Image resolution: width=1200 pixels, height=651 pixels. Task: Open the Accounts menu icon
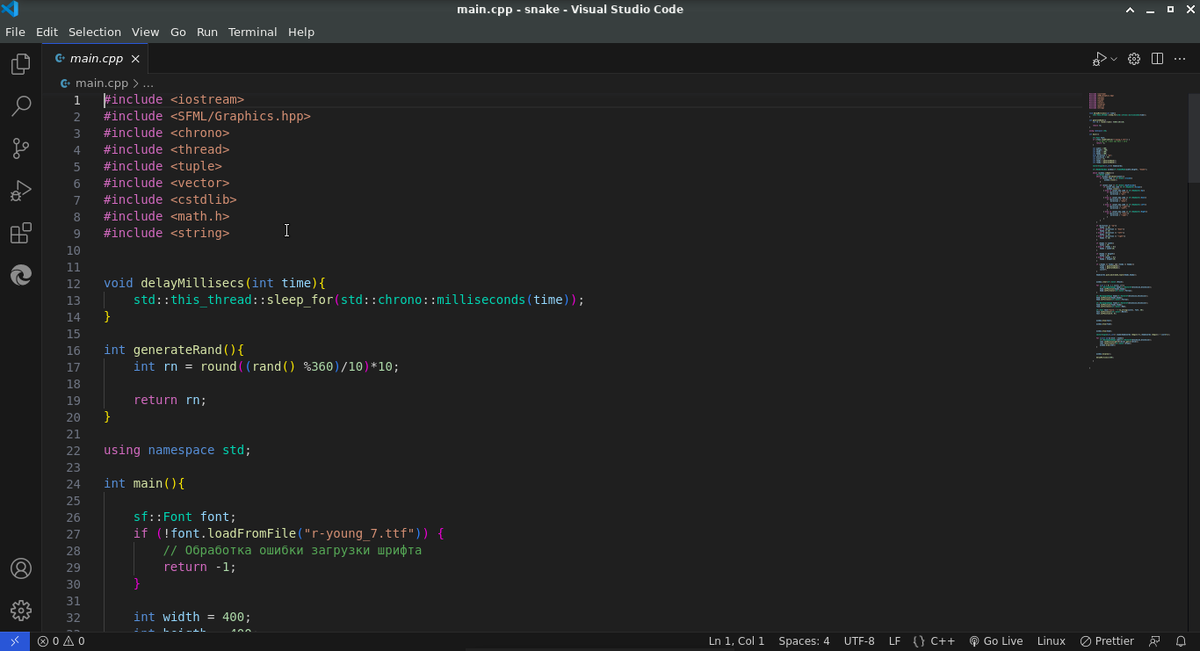point(21,568)
